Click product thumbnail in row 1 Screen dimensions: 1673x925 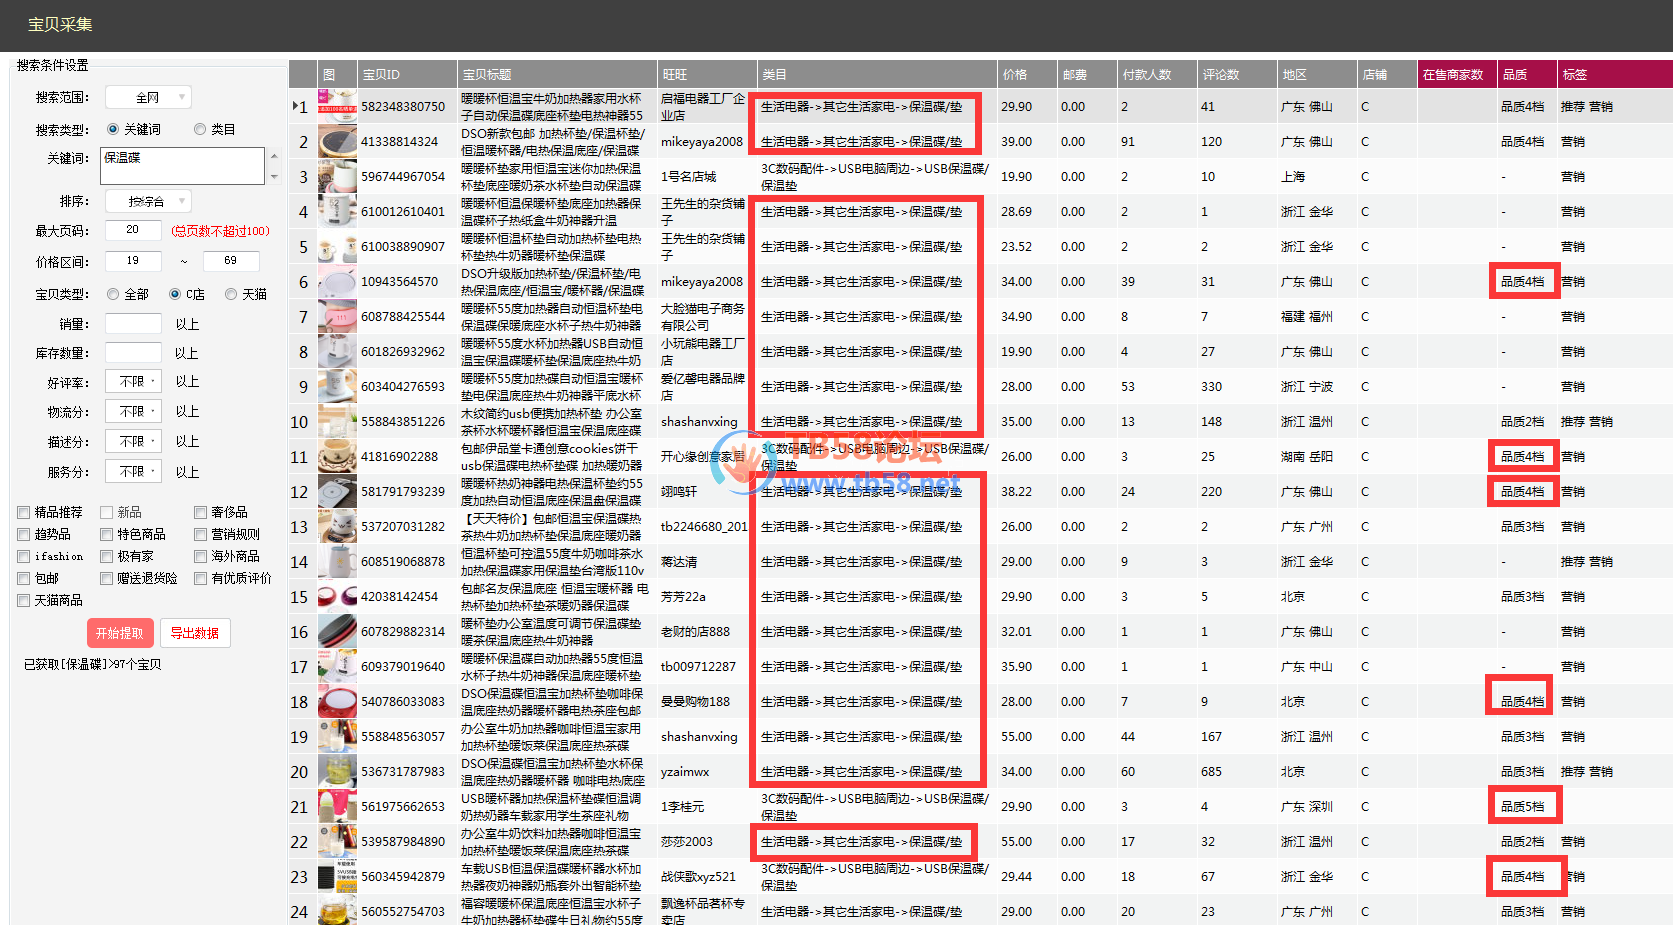pos(337,107)
